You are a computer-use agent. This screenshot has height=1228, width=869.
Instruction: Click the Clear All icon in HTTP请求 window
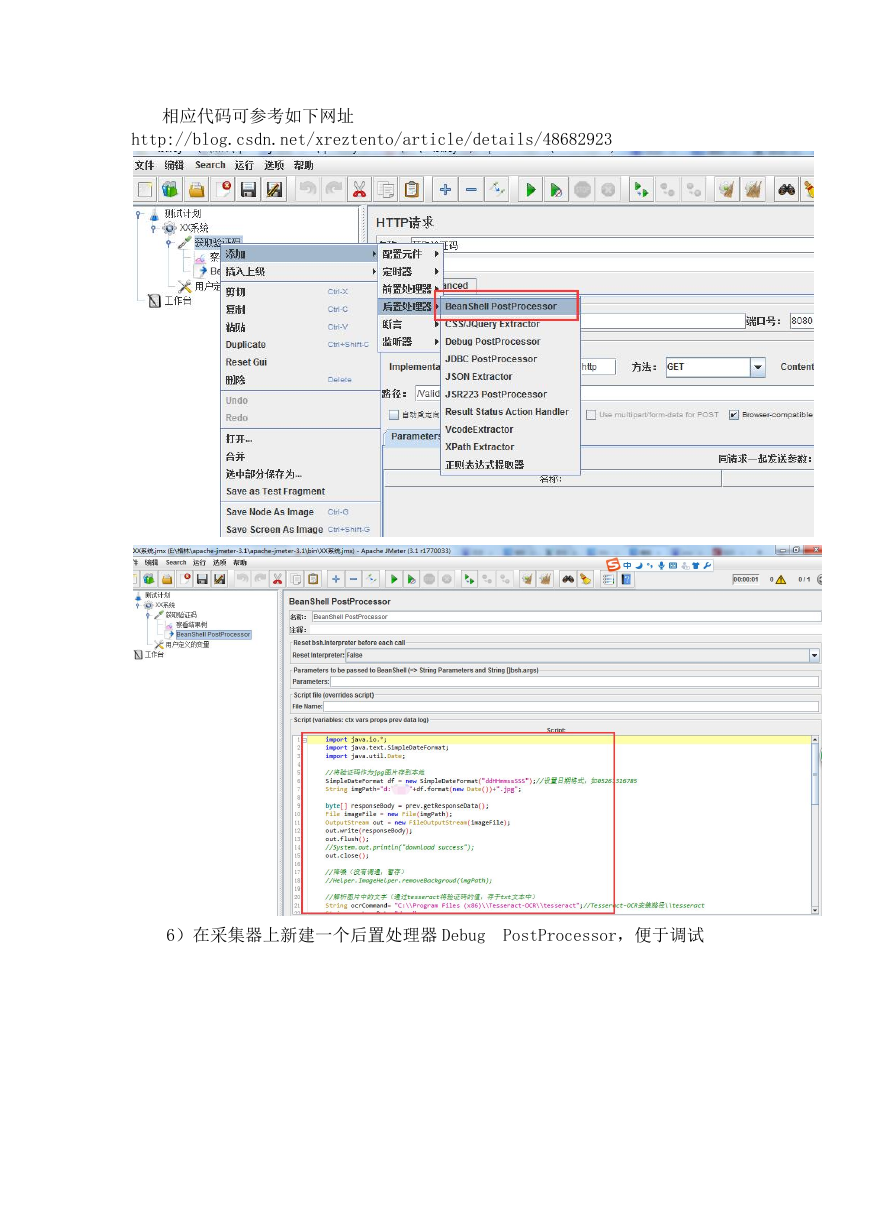[x=753, y=189]
